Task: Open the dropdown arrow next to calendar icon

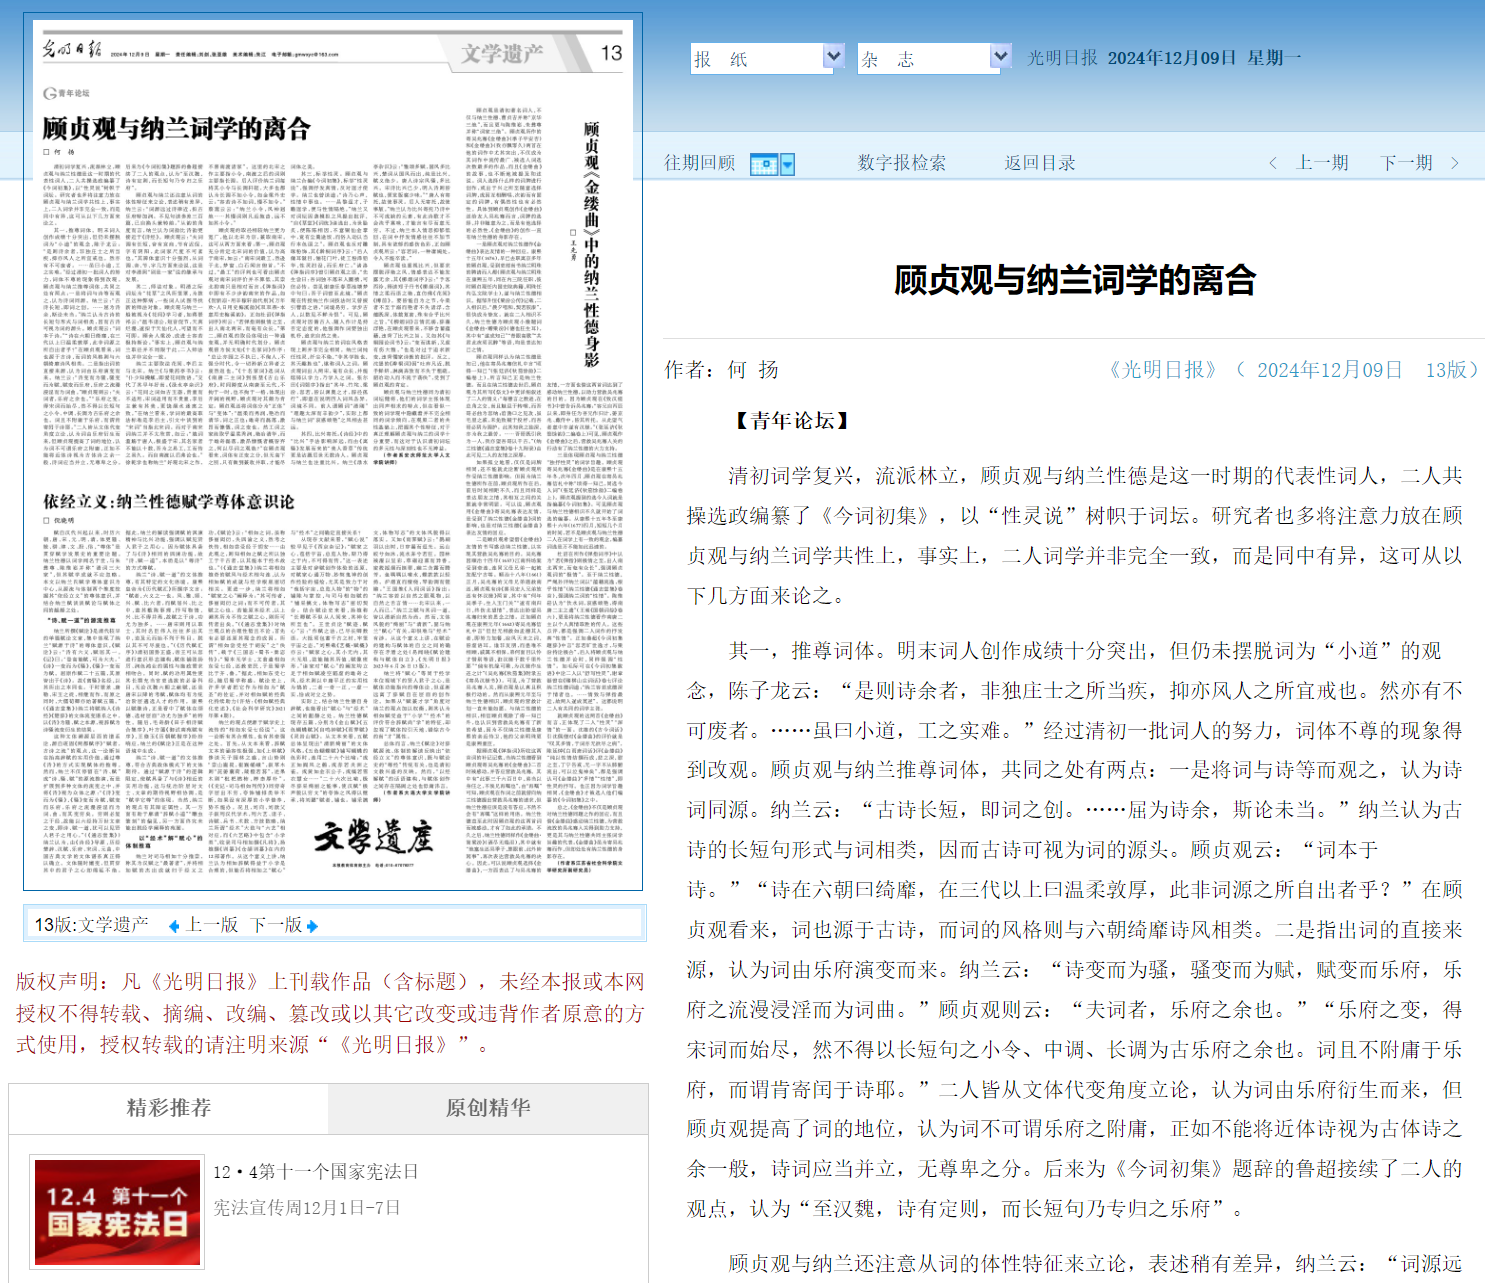Action: point(788,164)
